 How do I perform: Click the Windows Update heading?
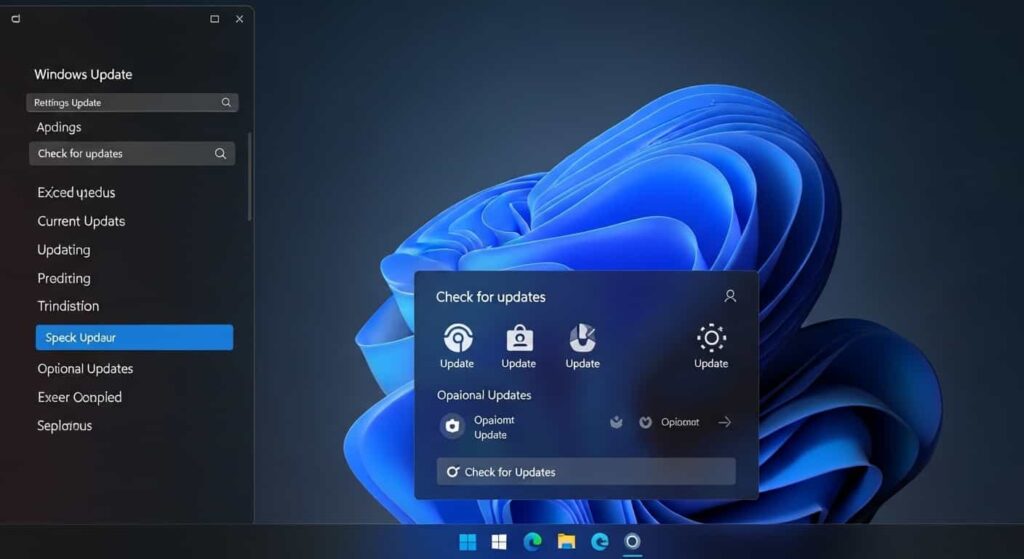point(83,74)
